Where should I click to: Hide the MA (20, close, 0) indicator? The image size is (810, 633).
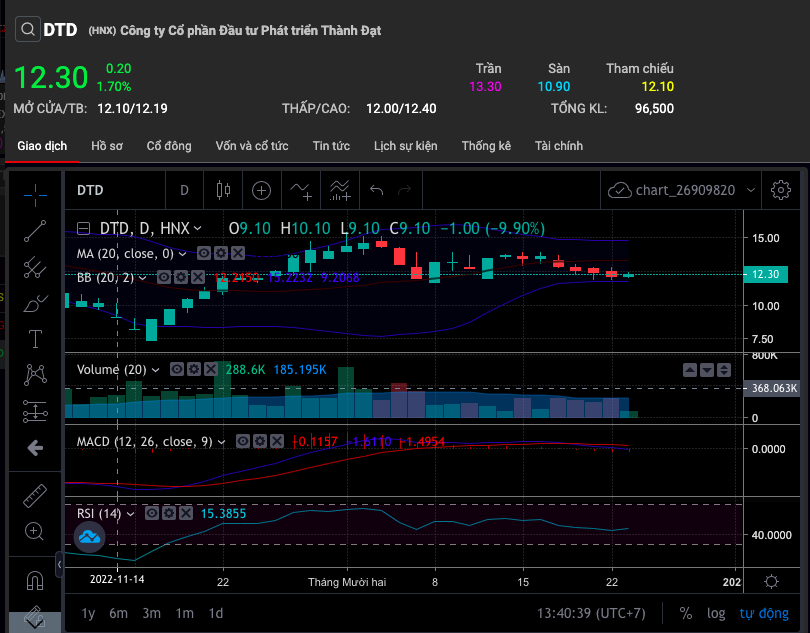pyautogui.click(x=203, y=254)
